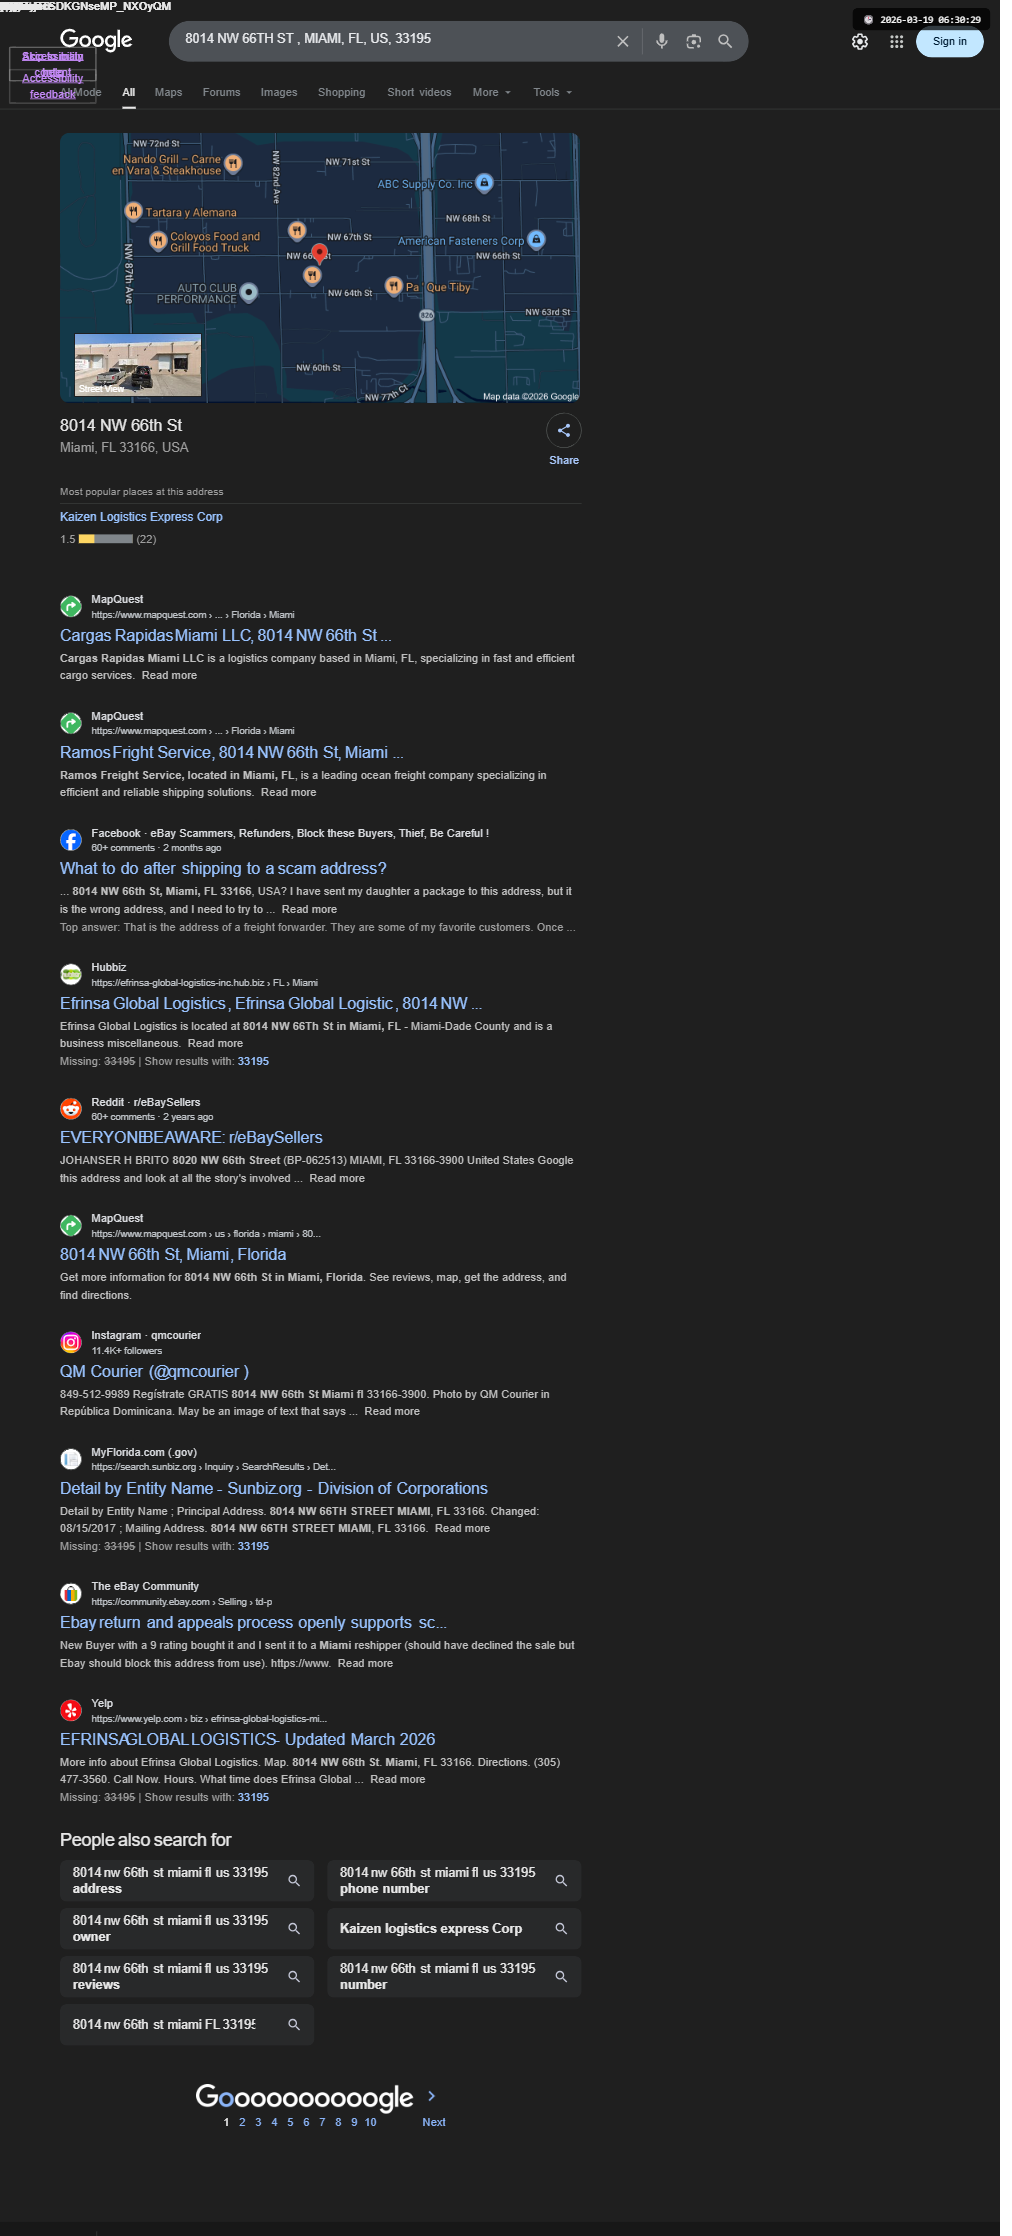Click the Sign in button
Image resolution: width=1012 pixels, height=2236 pixels.
pos(950,42)
